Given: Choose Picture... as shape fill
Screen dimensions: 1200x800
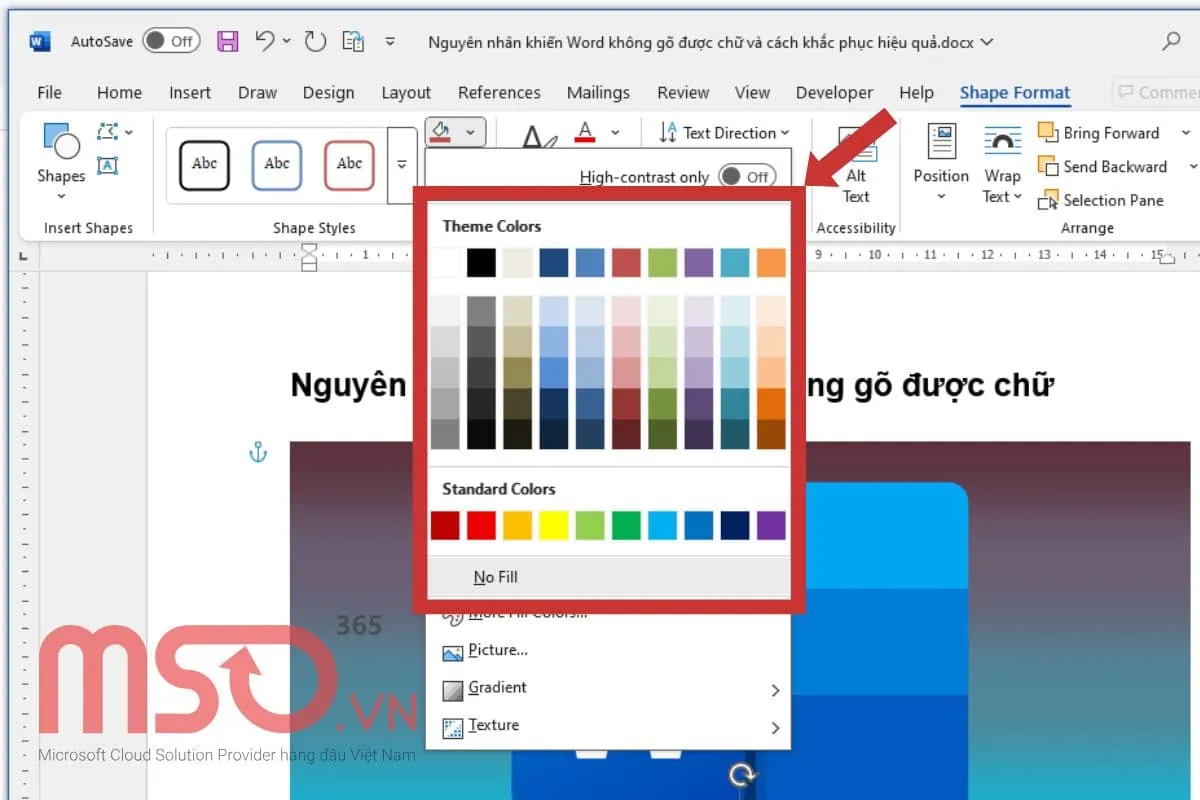Looking at the screenshot, I should click(x=494, y=650).
